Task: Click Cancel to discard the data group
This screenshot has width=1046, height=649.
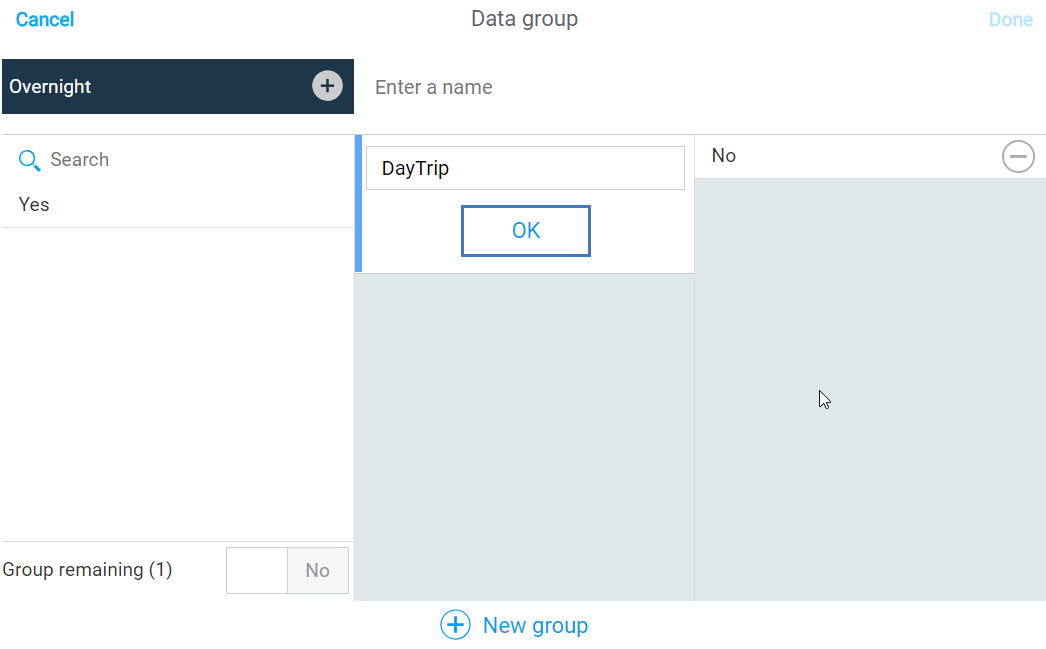Action: (x=45, y=19)
